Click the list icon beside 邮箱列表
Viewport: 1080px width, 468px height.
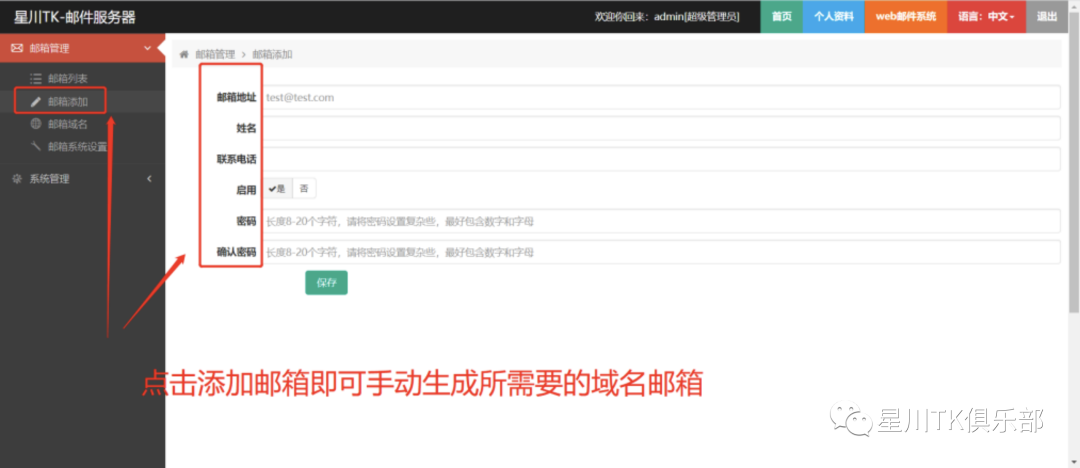tap(36, 79)
